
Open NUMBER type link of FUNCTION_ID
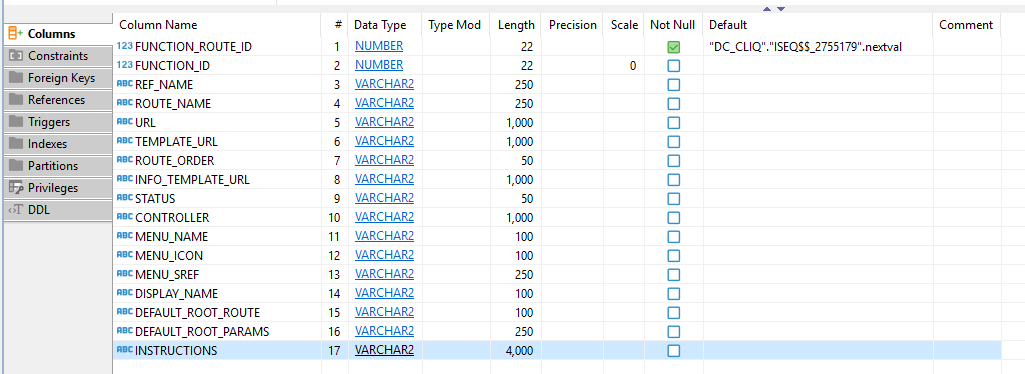[379, 65]
